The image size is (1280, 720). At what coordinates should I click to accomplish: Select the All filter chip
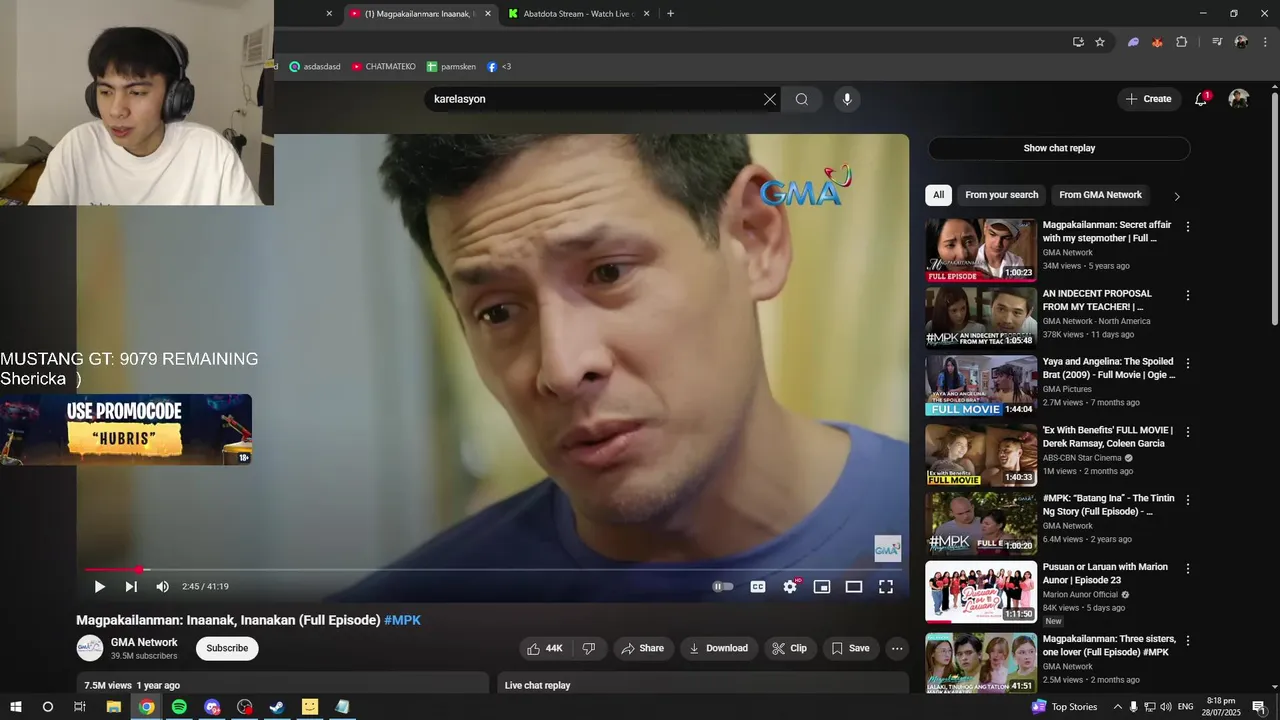[x=938, y=195]
